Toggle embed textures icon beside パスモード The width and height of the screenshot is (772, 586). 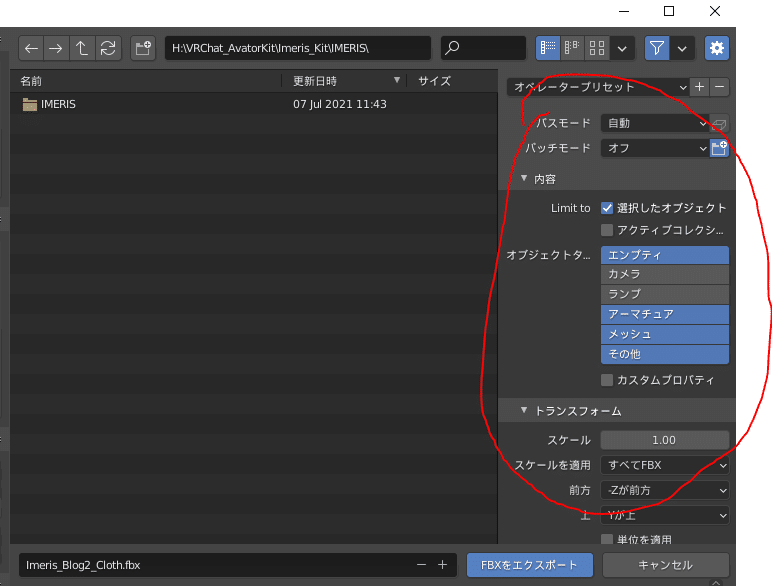click(719, 123)
